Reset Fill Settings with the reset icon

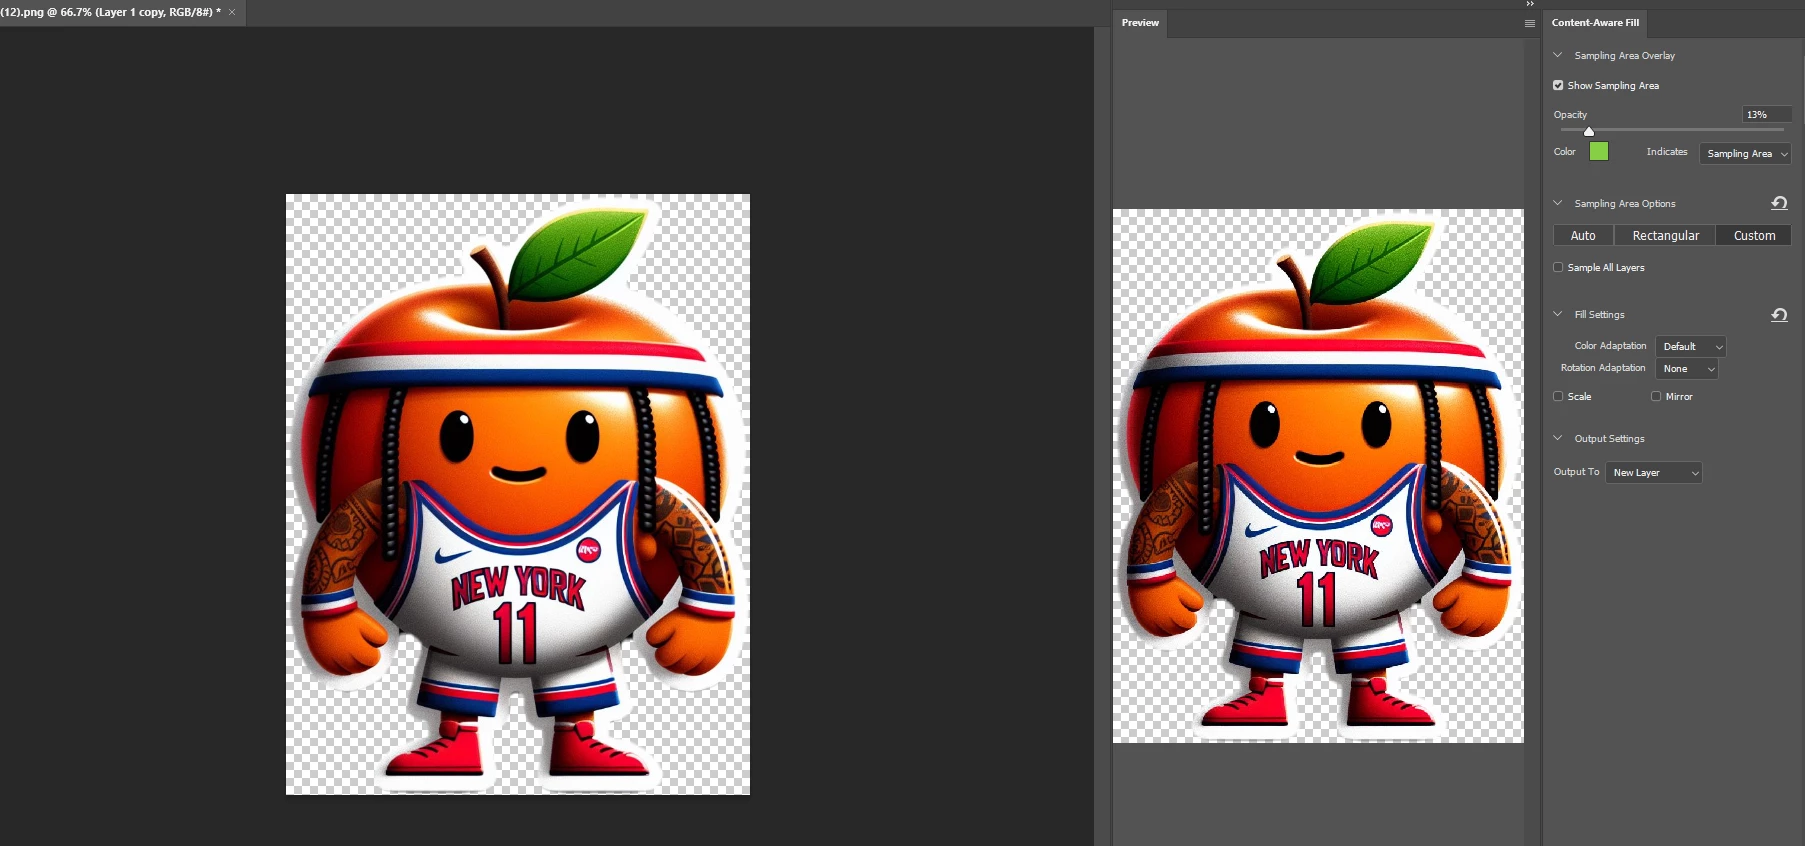click(1779, 315)
